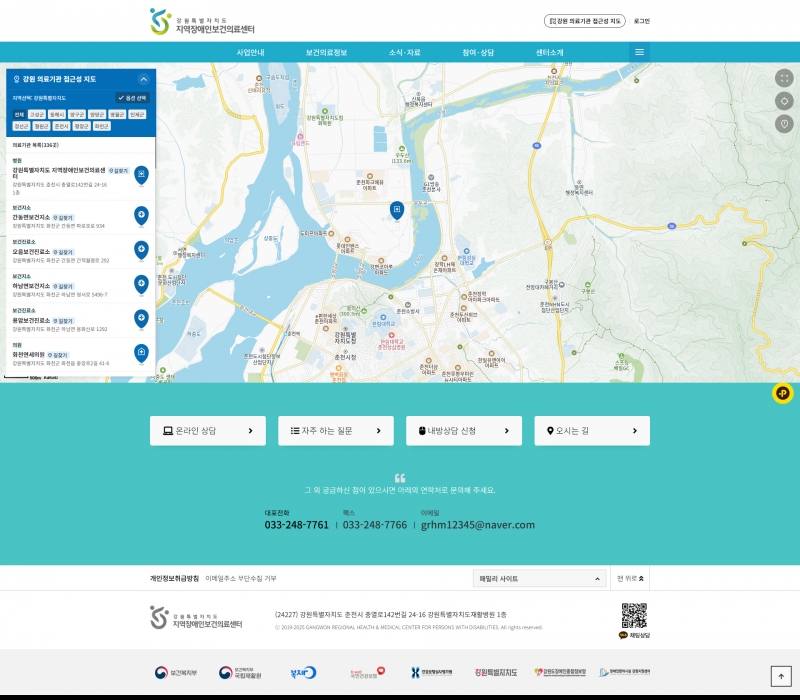800x700 pixels.
Task: Click the blue hospital marker on map
Action: [x=396, y=209]
